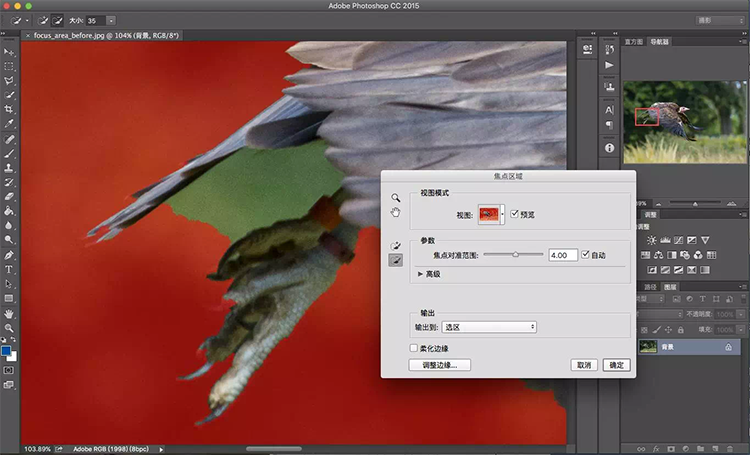Swap foreground and background colors
The width and height of the screenshot is (750, 455).
(x=13, y=339)
